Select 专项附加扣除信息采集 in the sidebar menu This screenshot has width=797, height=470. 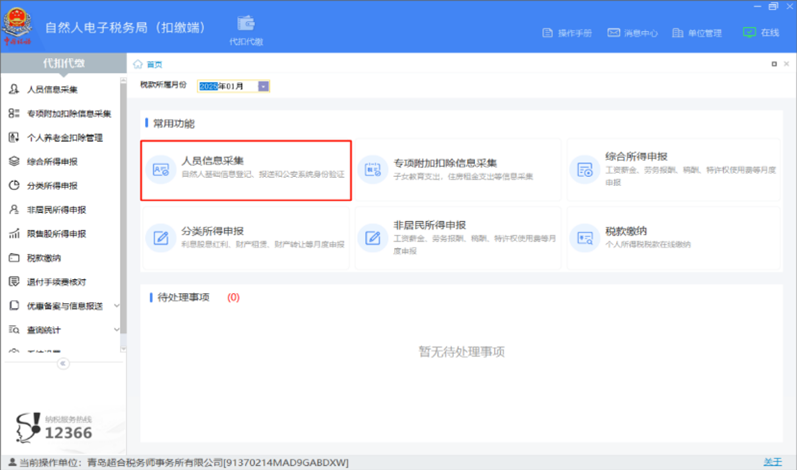(69, 113)
